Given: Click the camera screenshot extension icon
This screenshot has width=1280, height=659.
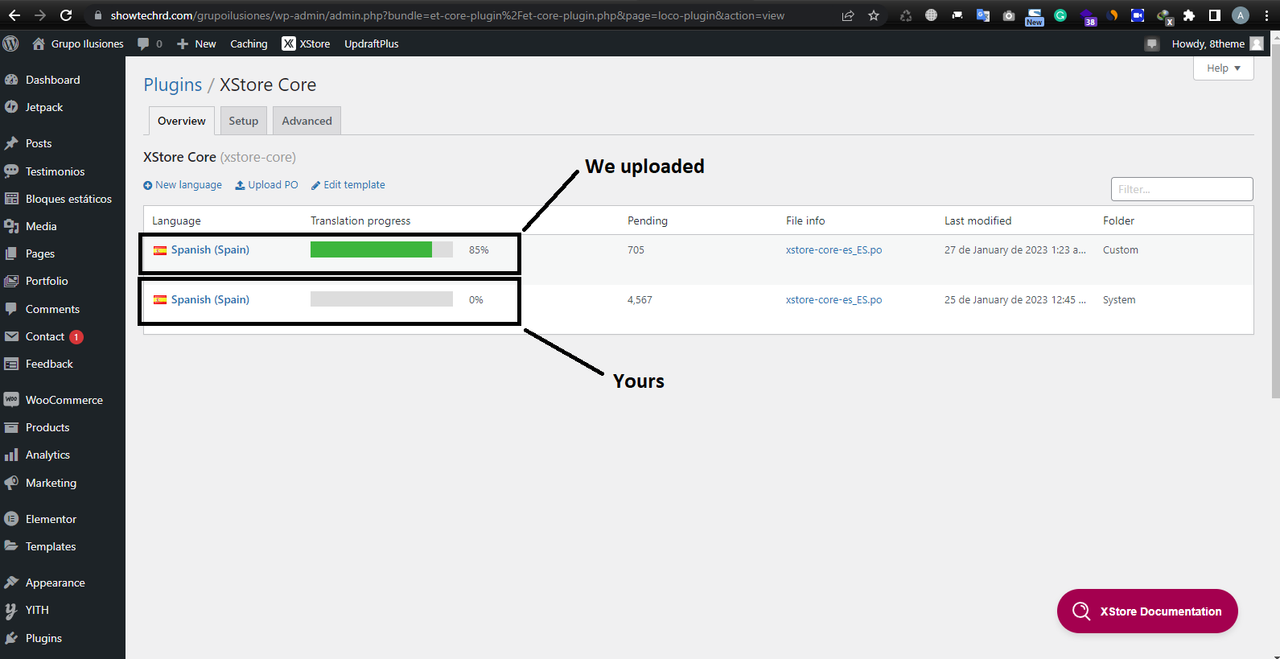Looking at the screenshot, I should tap(1008, 15).
